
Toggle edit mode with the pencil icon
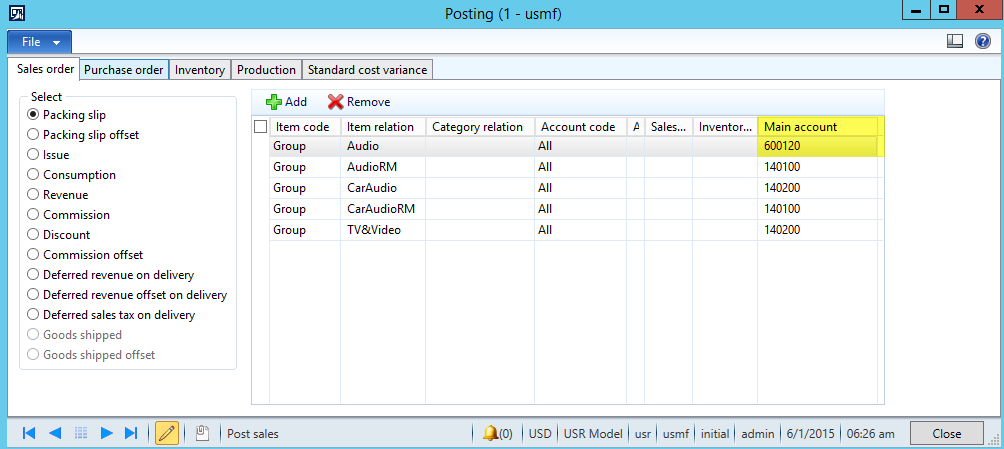(x=167, y=433)
